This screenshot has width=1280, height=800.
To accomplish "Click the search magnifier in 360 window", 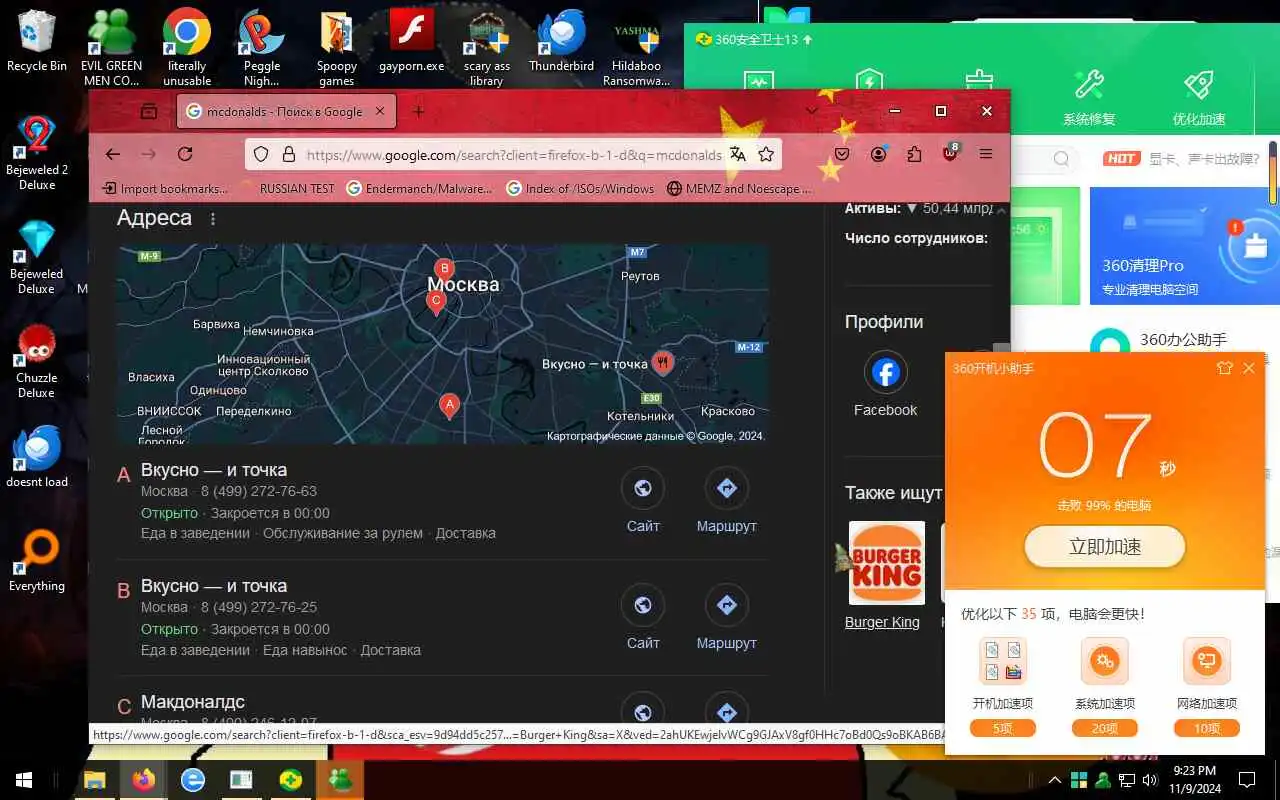I will tap(1061, 158).
